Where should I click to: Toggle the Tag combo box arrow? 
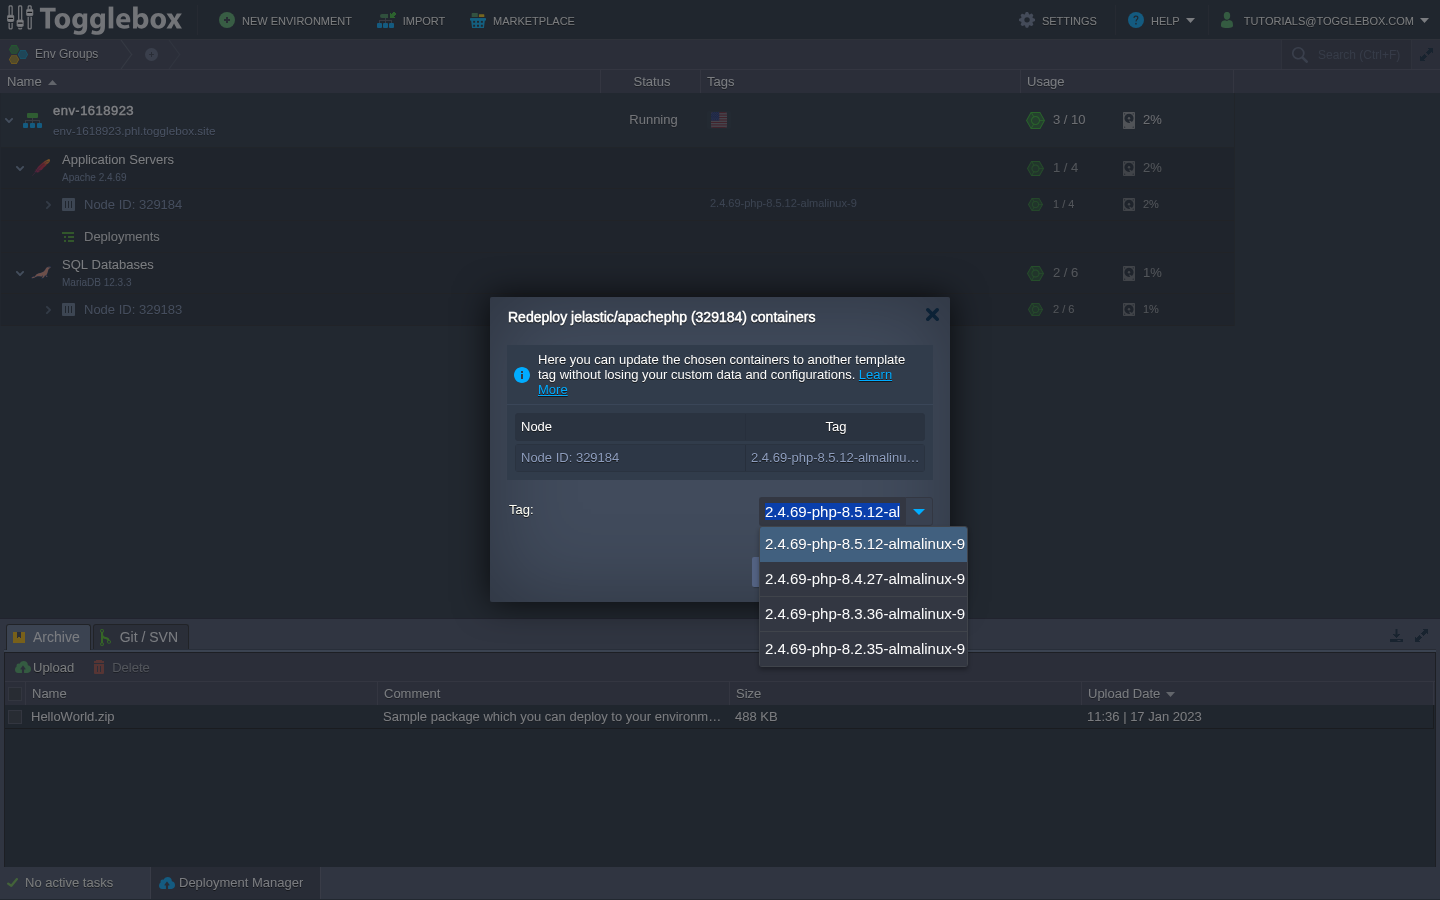coord(919,512)
